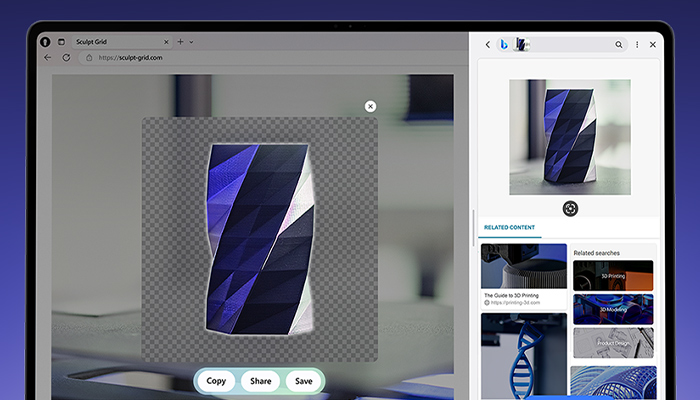Viewport: 700px width, 400px height.
Task: Open the tab actions icon beside profile
Action: 60,42
